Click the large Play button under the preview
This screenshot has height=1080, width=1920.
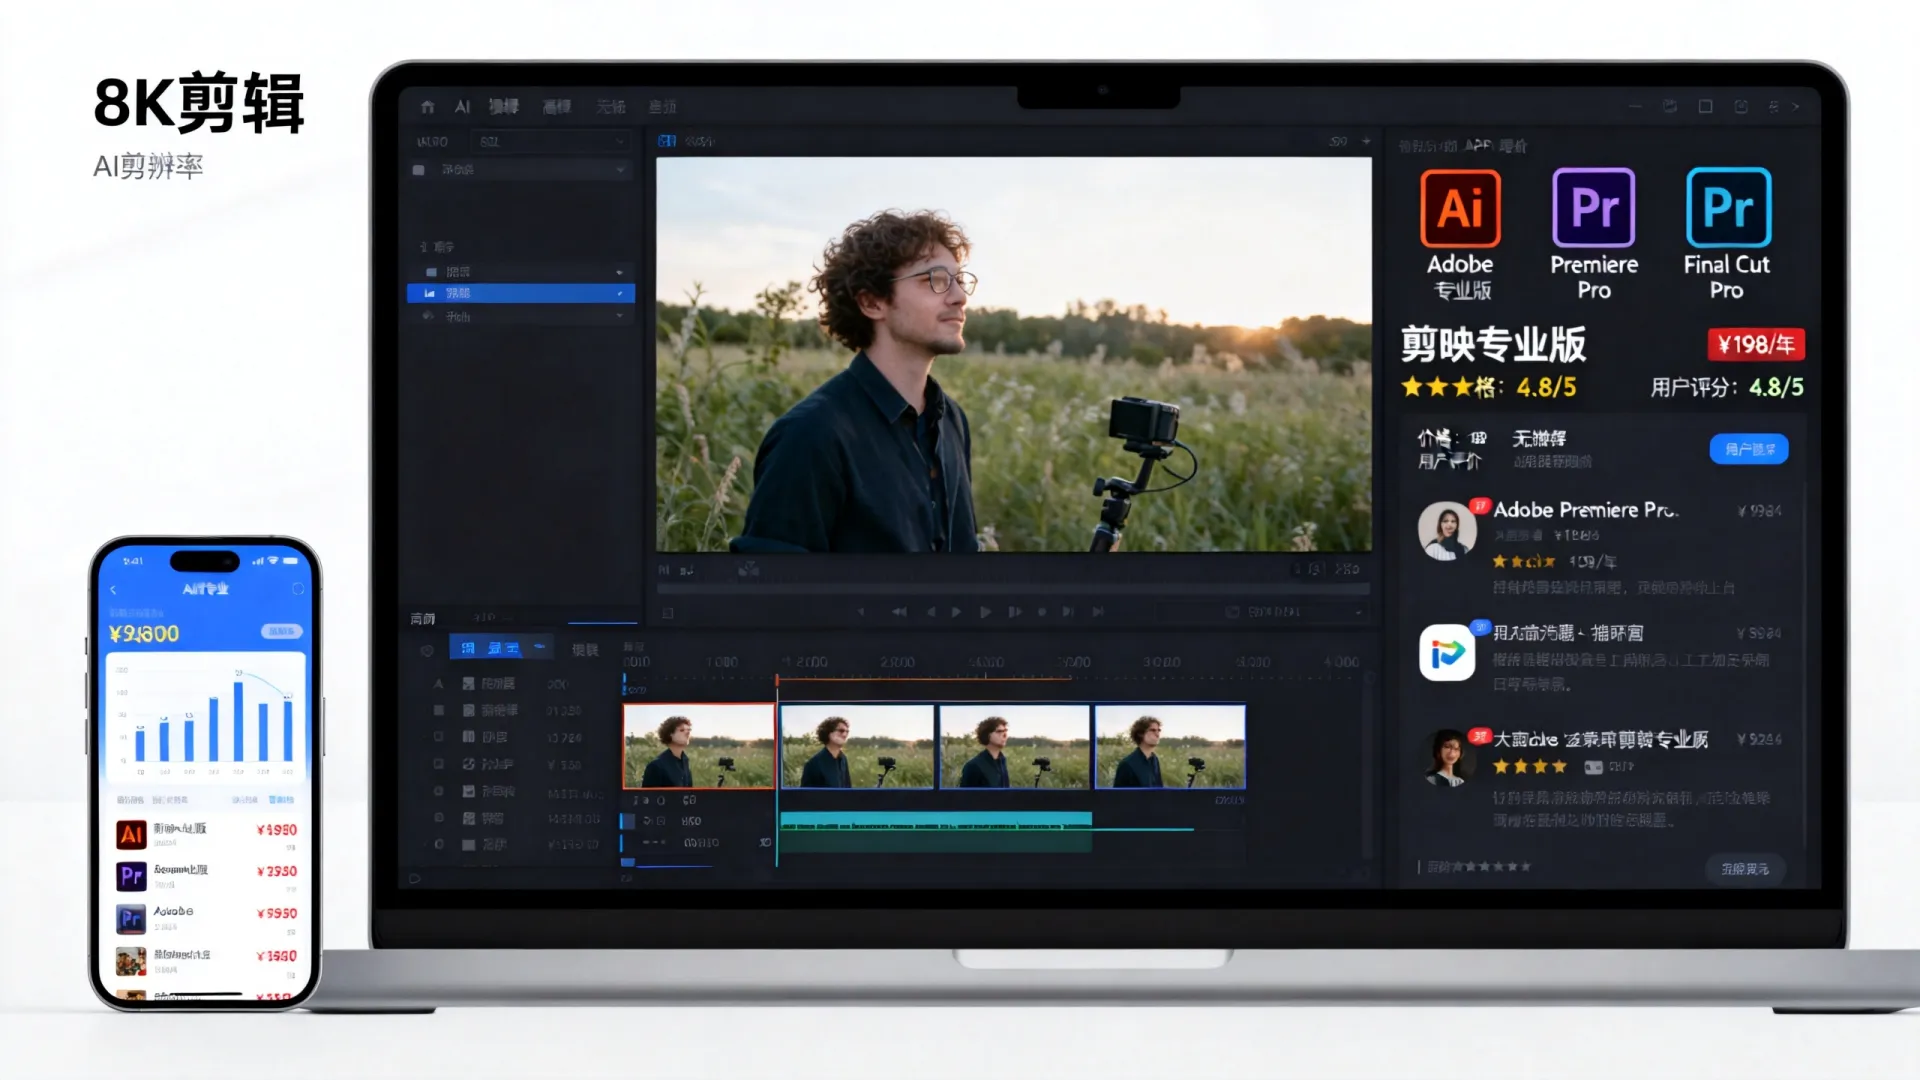(985, 611)
